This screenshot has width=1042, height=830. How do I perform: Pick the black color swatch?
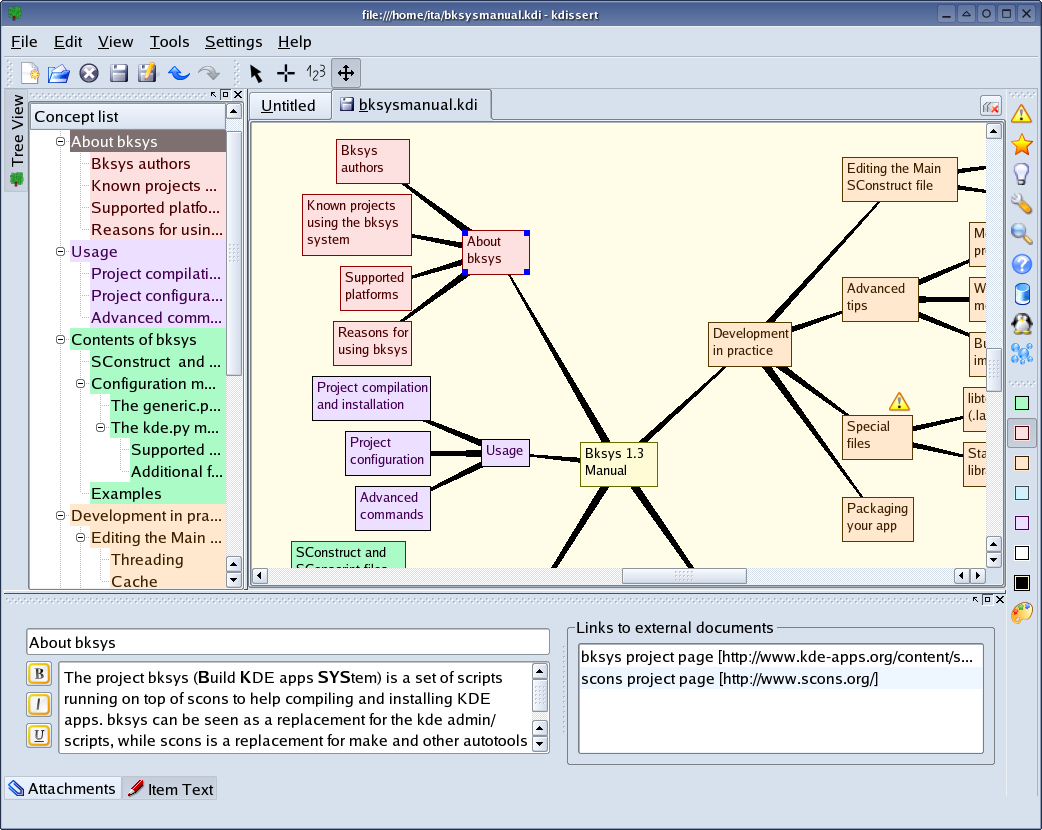[x=1022, y=583]
